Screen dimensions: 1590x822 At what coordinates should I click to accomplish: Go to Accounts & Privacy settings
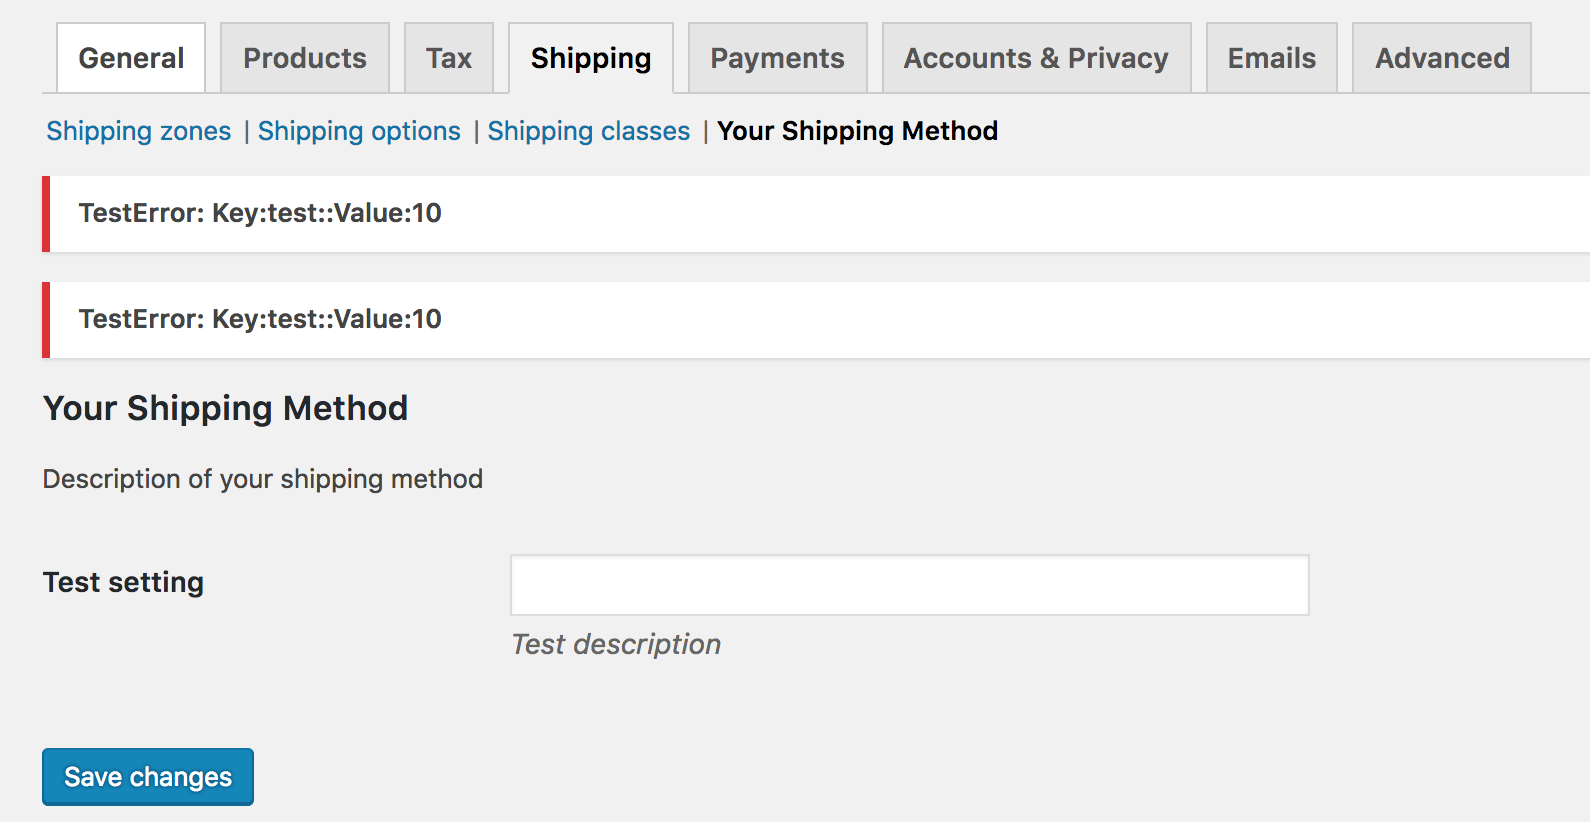point(1035,58)
